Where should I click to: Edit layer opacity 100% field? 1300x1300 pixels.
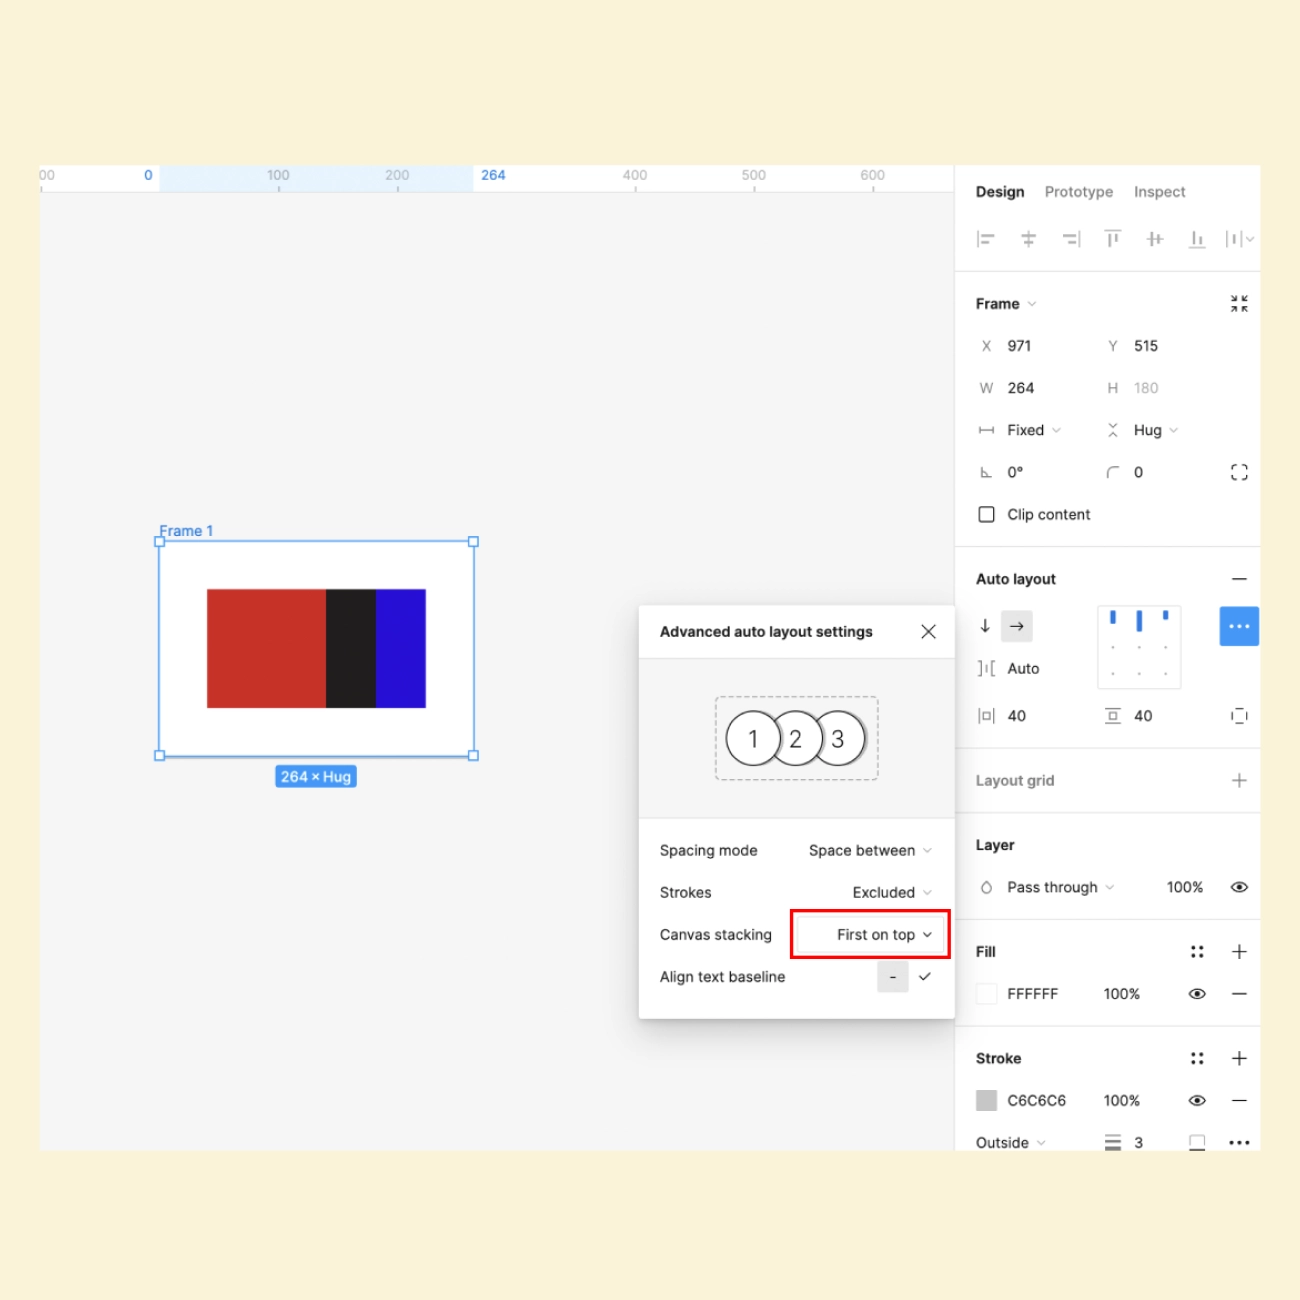point(1185,887)
